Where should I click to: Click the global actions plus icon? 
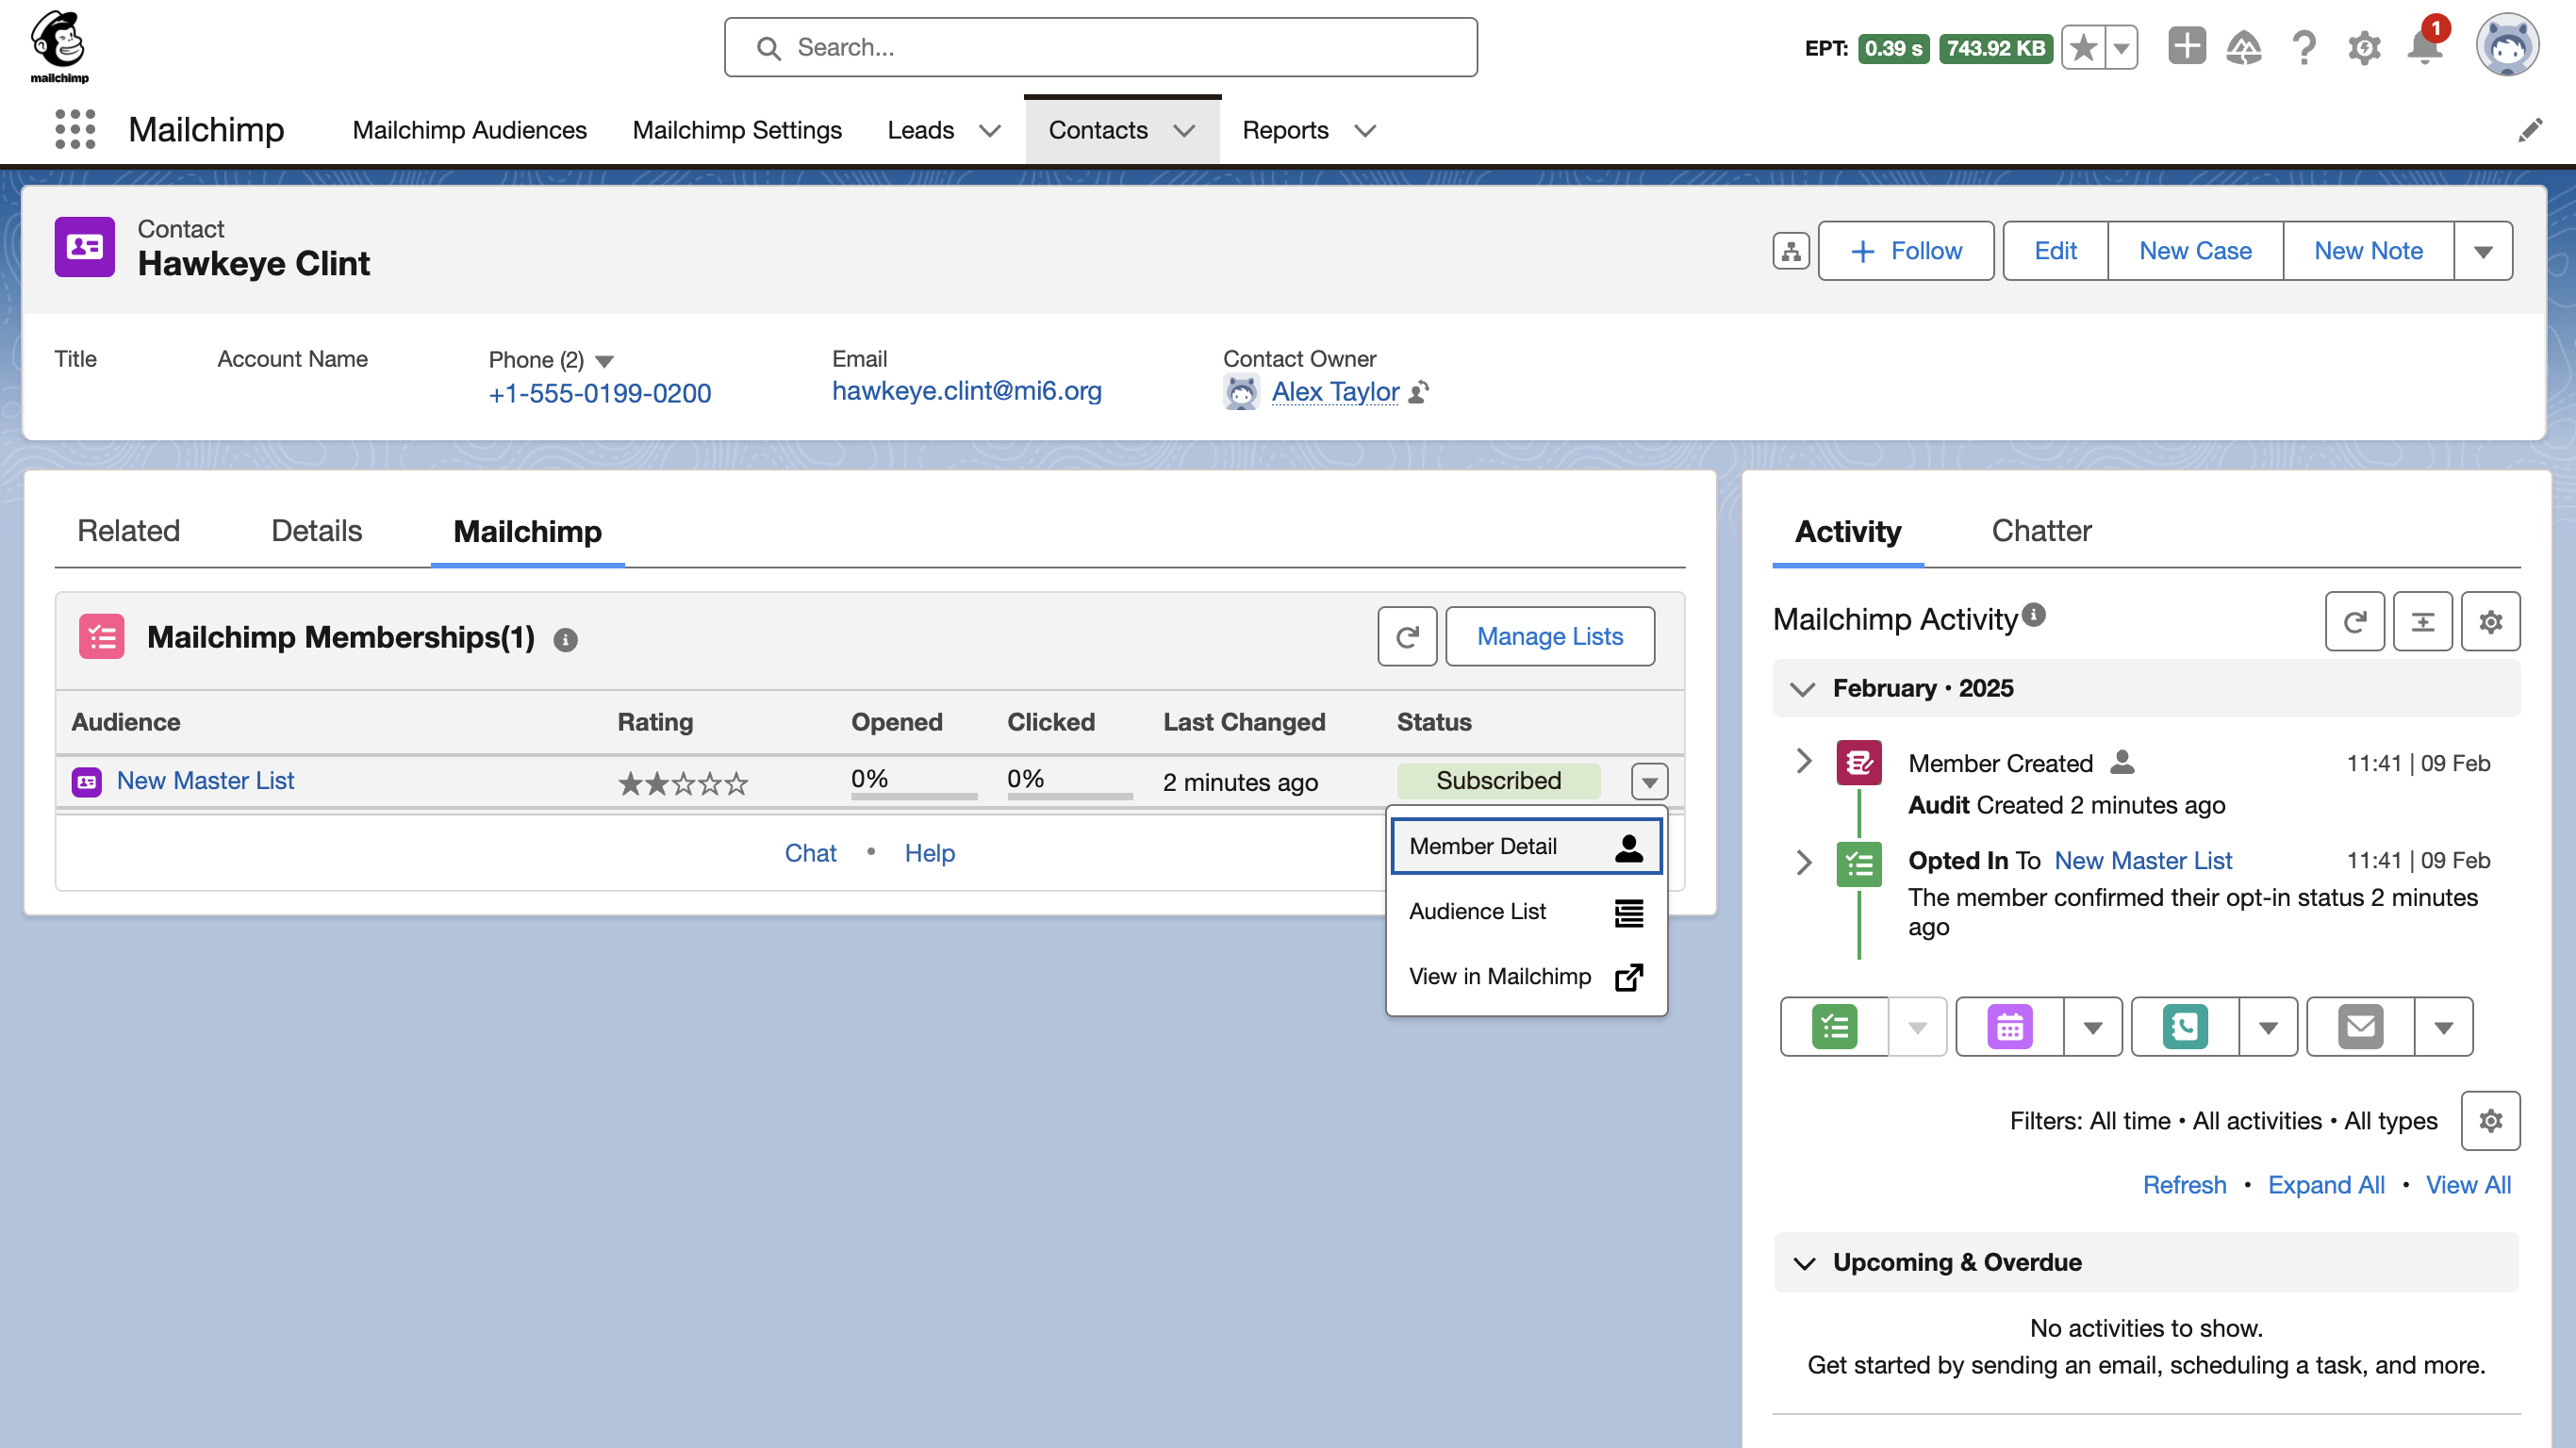tap(2186, 47)
